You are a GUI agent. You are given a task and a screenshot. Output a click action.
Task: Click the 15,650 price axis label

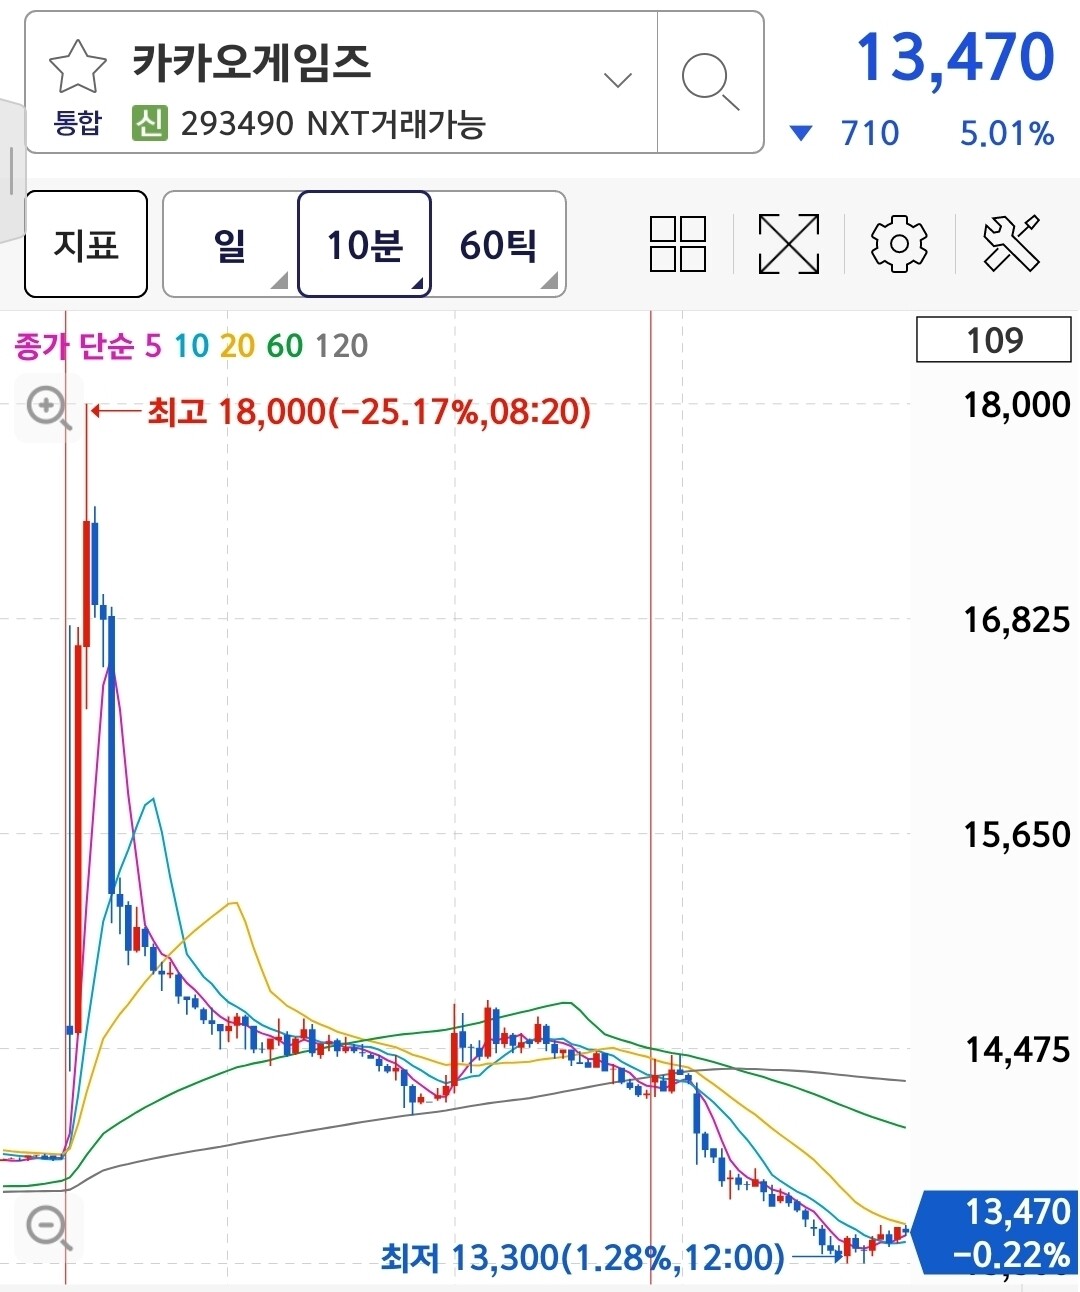click(x=1016, y=834)
